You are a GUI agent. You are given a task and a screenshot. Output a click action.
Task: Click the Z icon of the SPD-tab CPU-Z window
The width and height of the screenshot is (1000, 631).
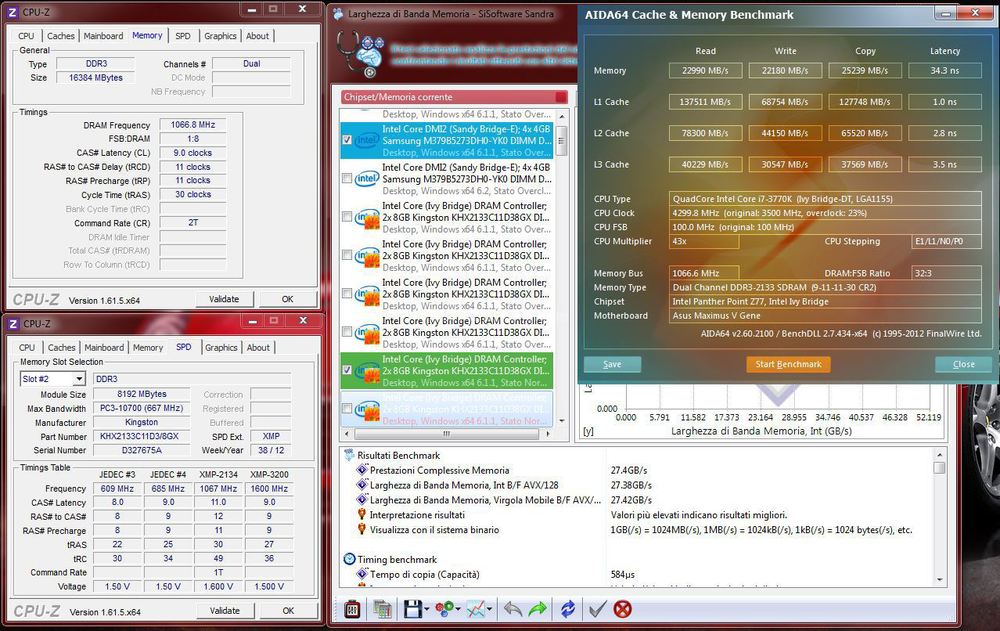[x=13, y=323]
